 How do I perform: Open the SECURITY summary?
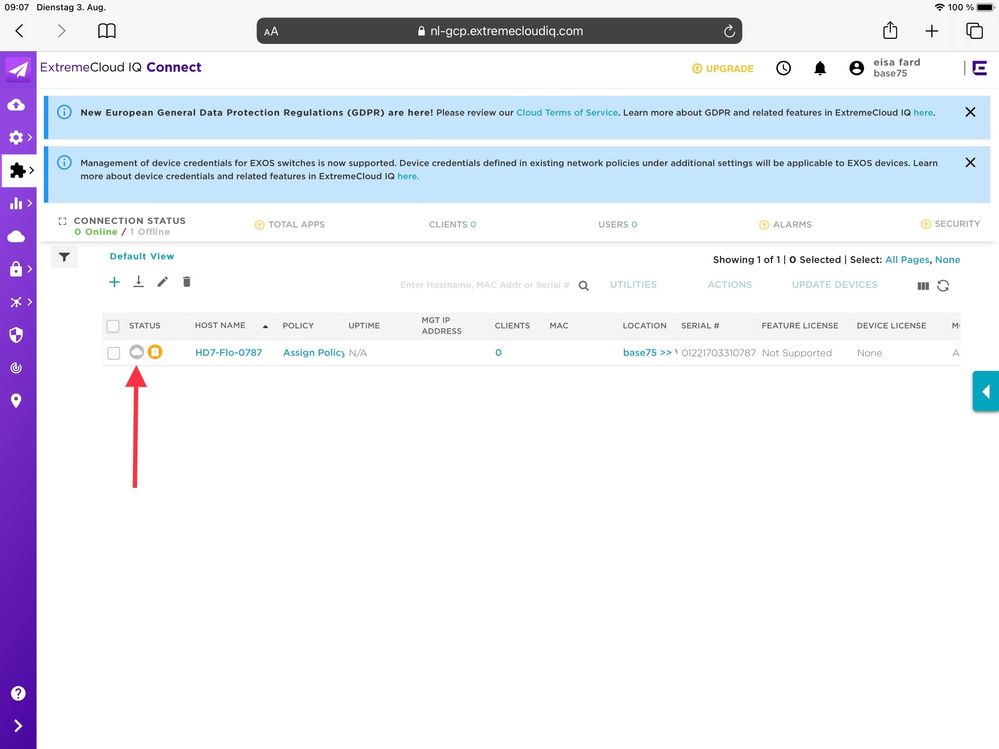[950, 224]
